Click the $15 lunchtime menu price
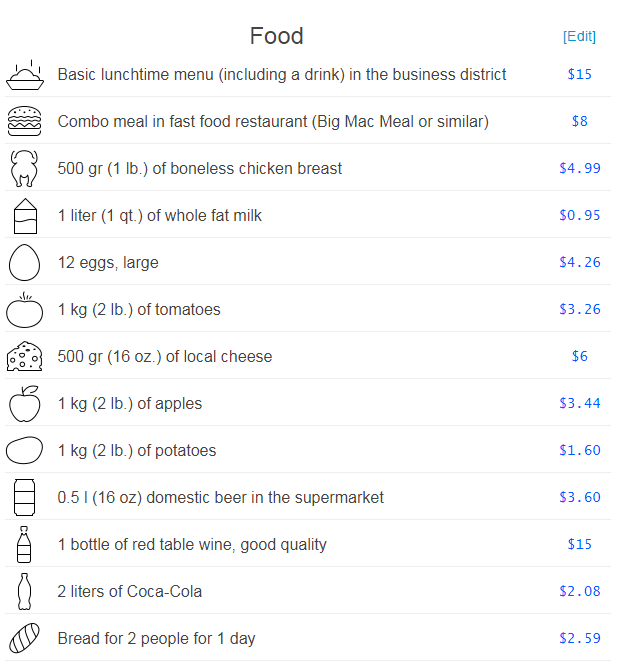This screenshot has width=620, height=662. click(579, 74)
